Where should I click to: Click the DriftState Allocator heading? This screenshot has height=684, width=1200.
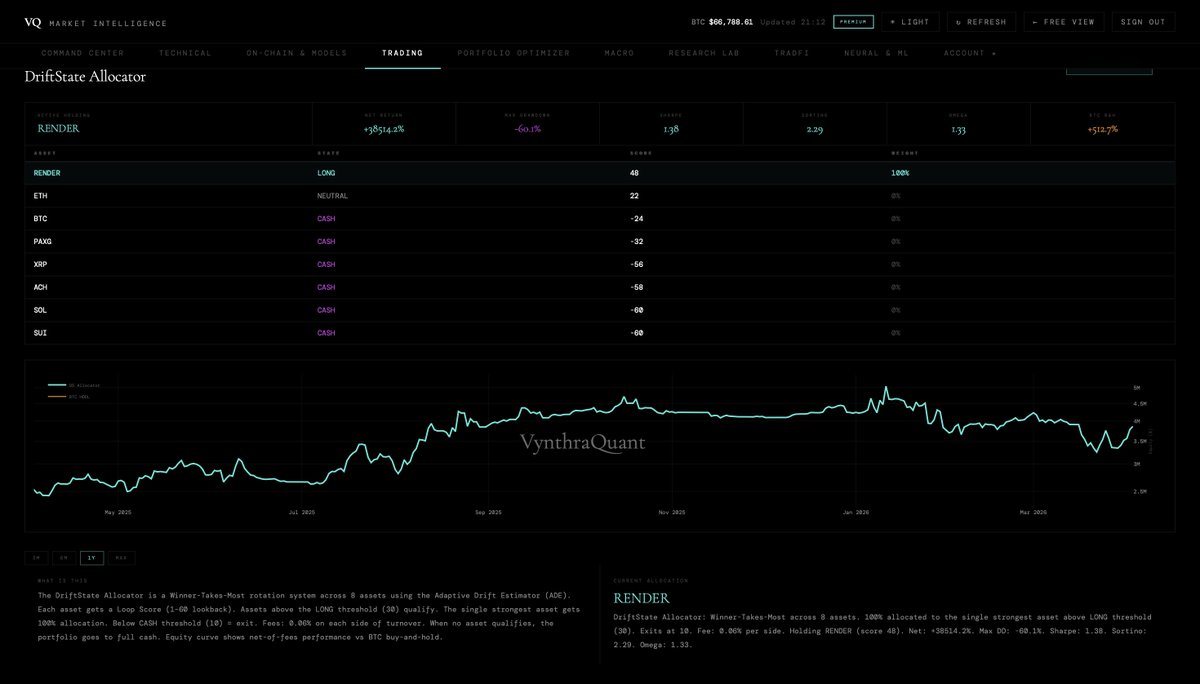point(85,76)
